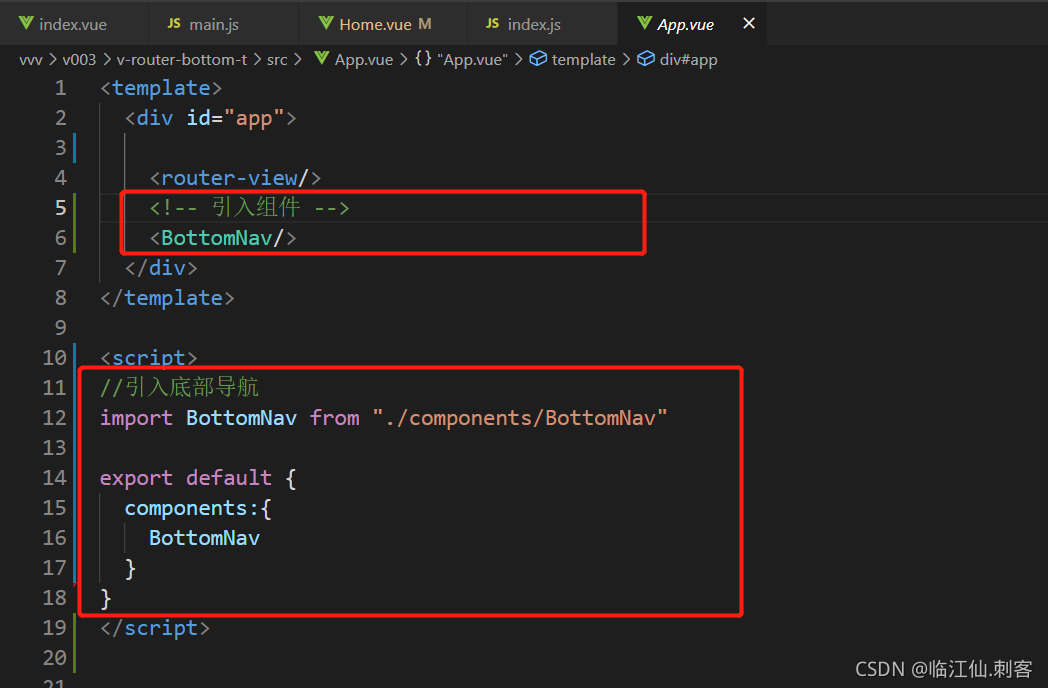Select App.vue file in breadcrumb

(364, 60)
